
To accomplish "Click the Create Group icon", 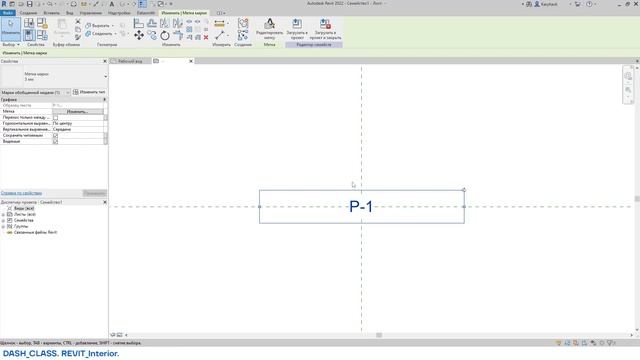I will [x=243, y=23].
